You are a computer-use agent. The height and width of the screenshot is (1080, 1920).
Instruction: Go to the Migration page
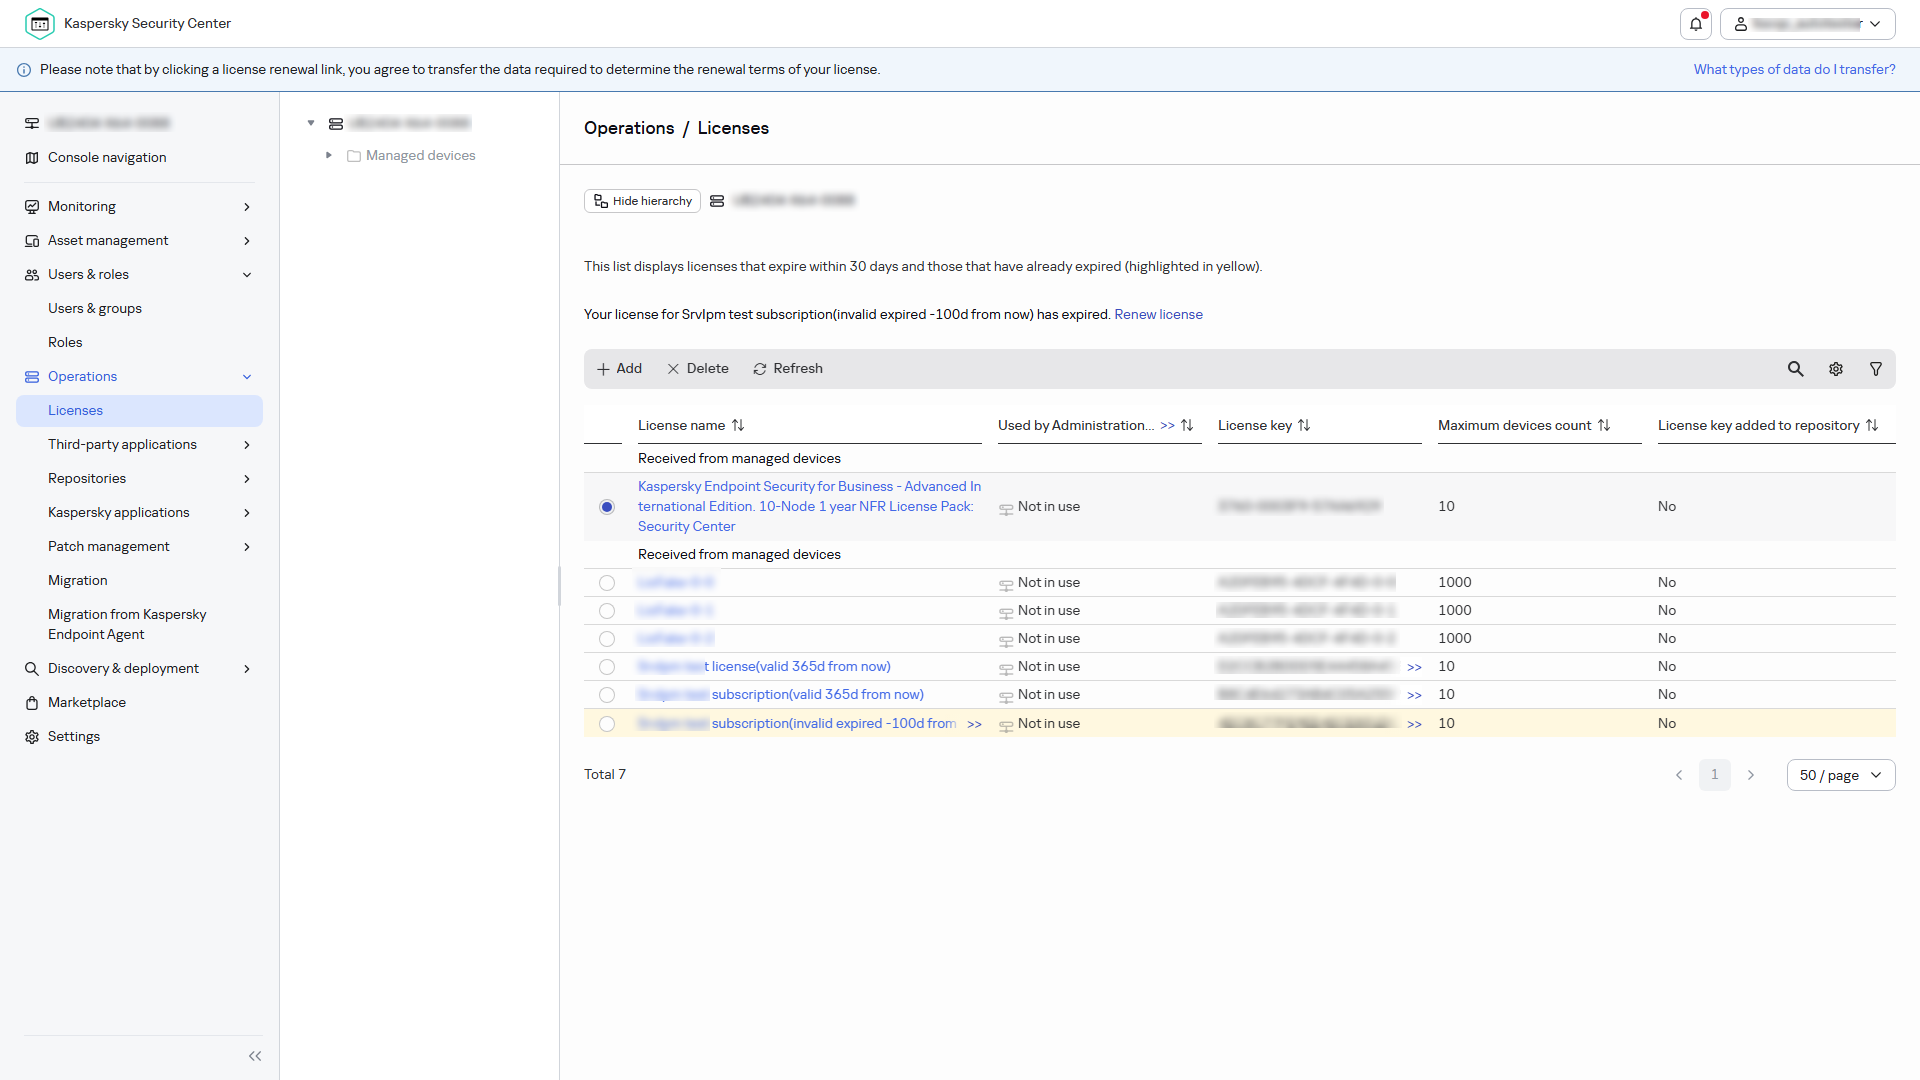coord(78,581)
